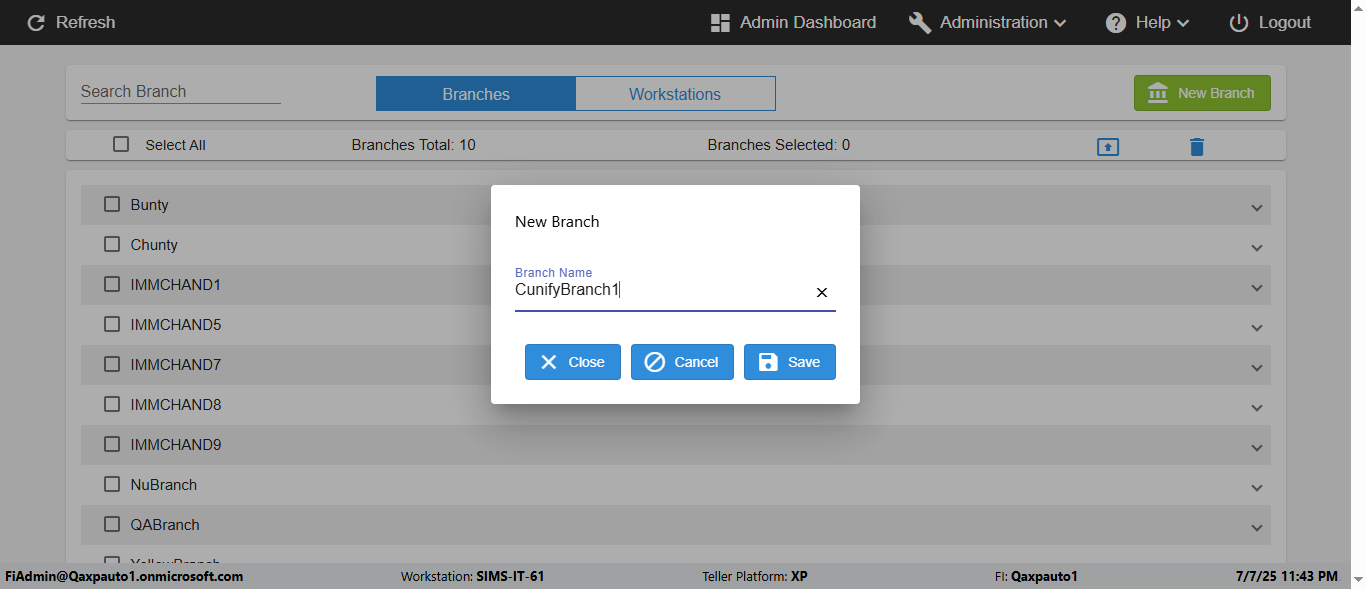Toggle the Select All checkbox
This screenshot has width=1366, height=589.
[x=121, y=144]
